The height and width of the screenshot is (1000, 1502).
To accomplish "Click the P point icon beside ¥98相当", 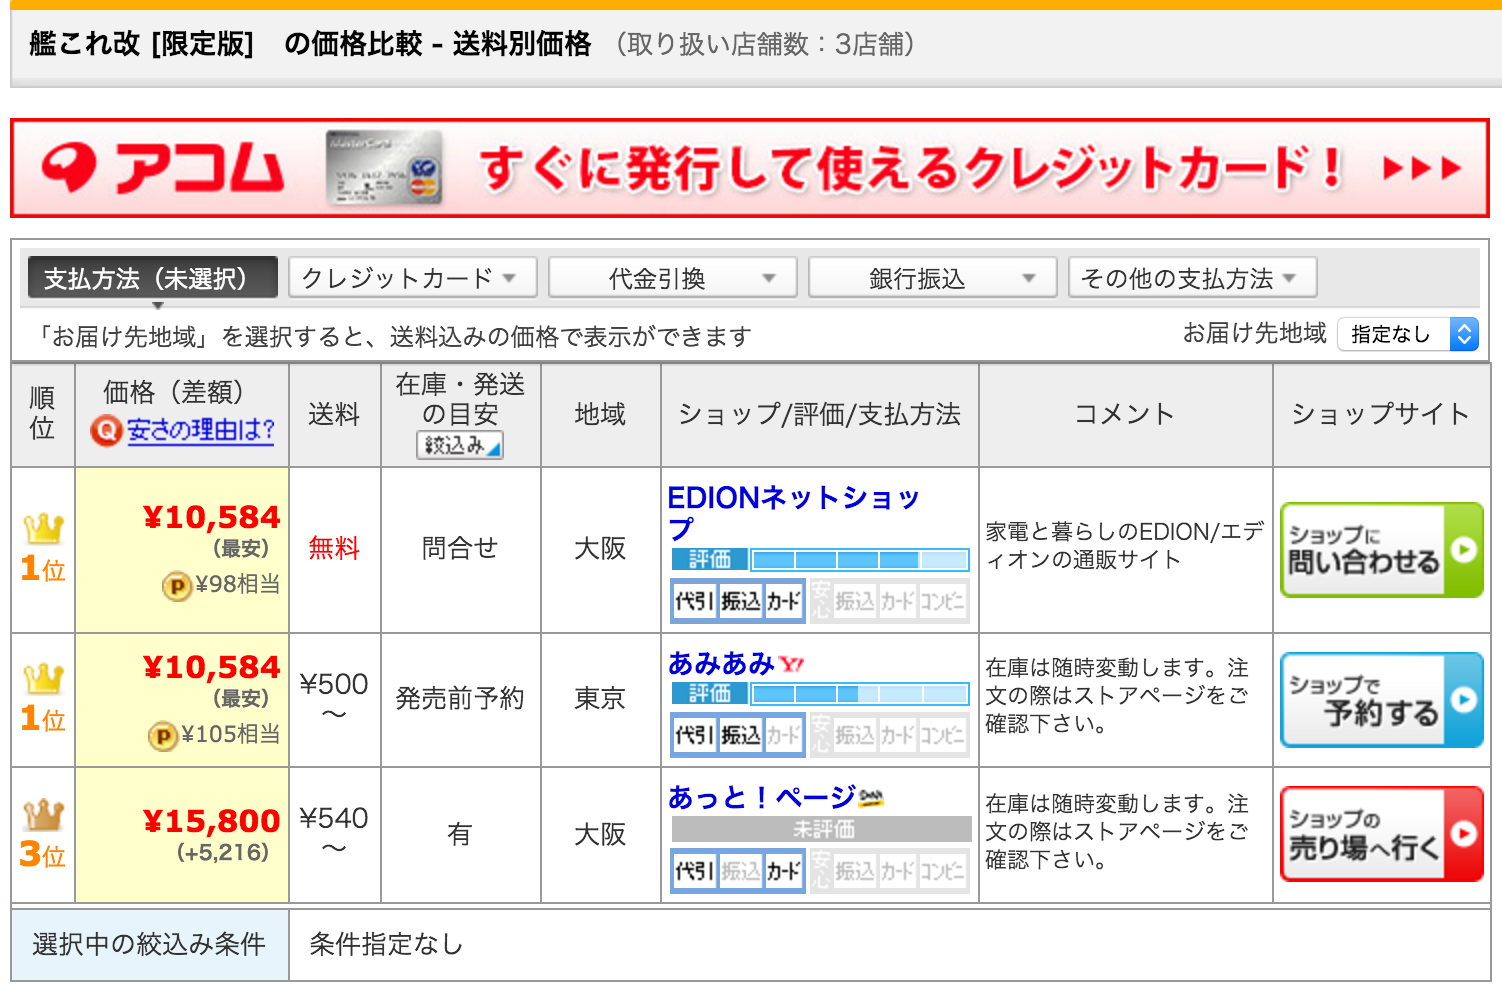I will coord(177,586).
